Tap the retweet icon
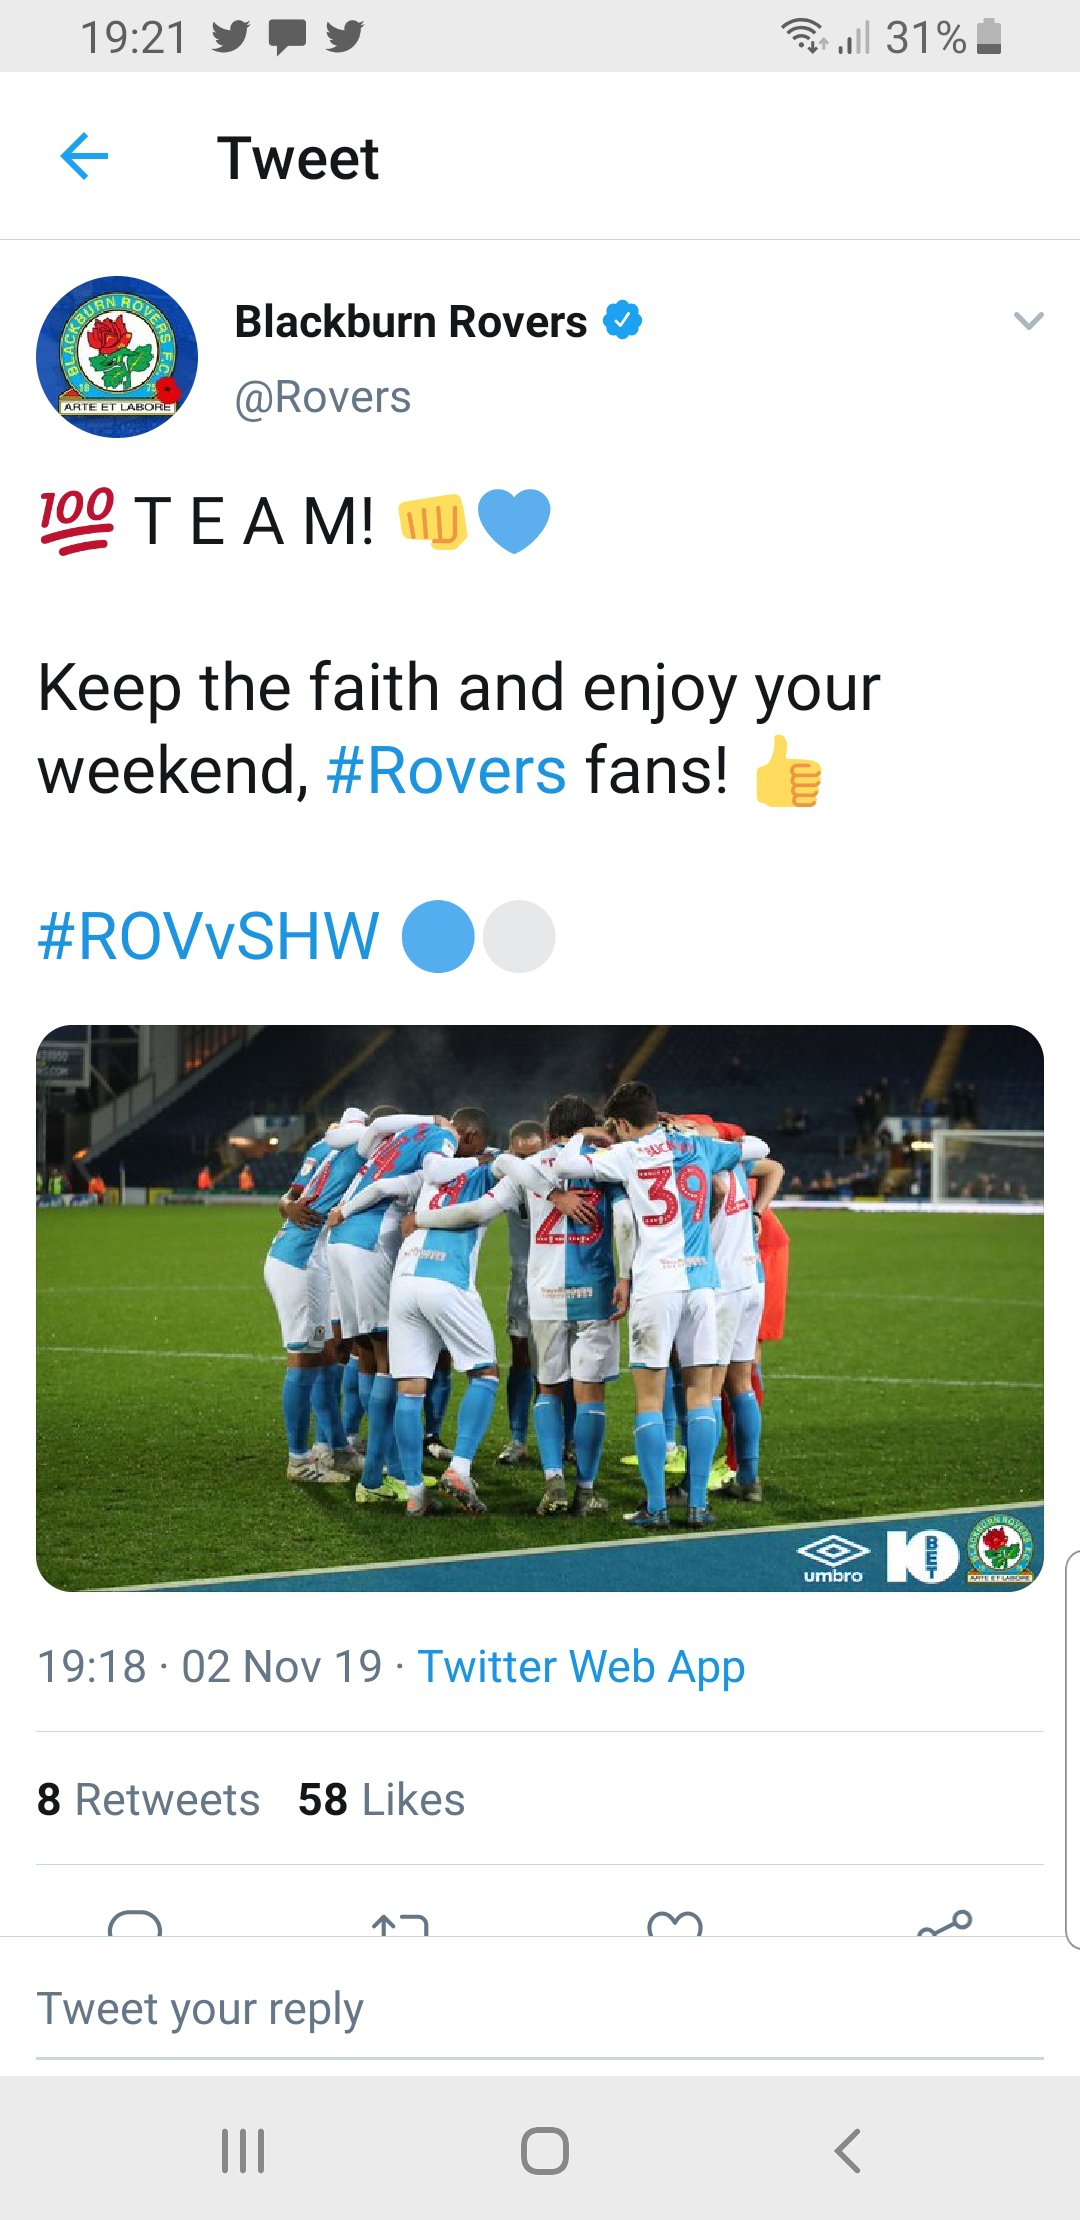This screenshot has width=1080, height=2220. [x=400, y=1923]
